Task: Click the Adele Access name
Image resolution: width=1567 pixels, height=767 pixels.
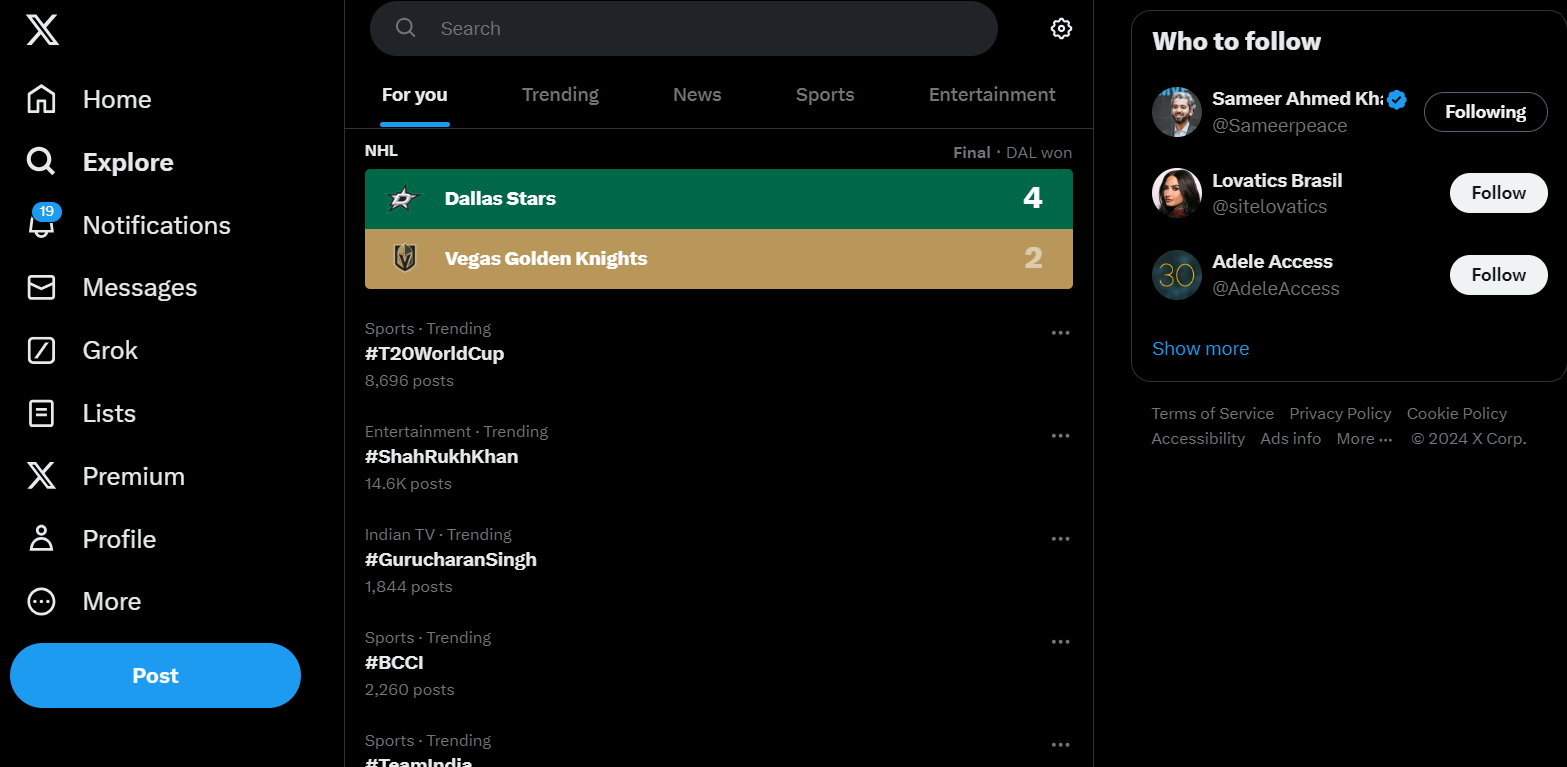Action: (1272, 262)
